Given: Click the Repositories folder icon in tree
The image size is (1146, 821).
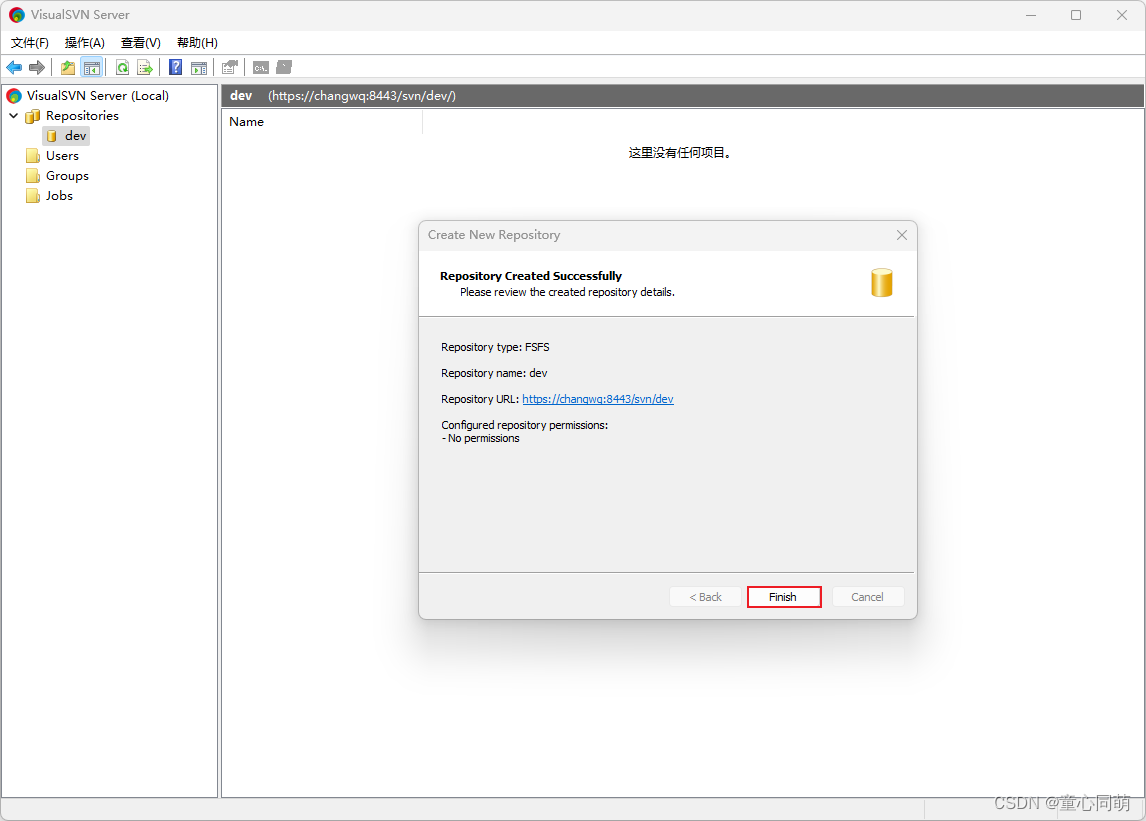Looking at the screenshot, I should click(x=33, y=116).
